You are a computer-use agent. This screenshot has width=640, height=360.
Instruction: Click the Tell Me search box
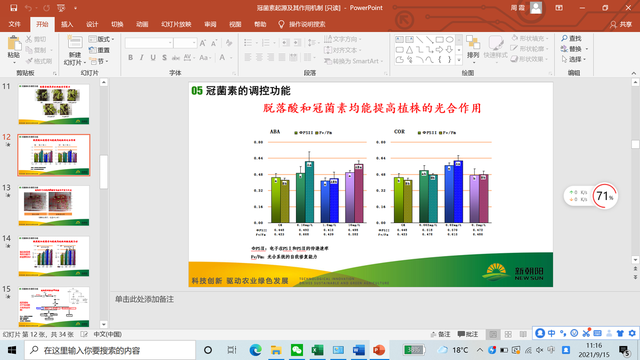(x=302, y=24)
